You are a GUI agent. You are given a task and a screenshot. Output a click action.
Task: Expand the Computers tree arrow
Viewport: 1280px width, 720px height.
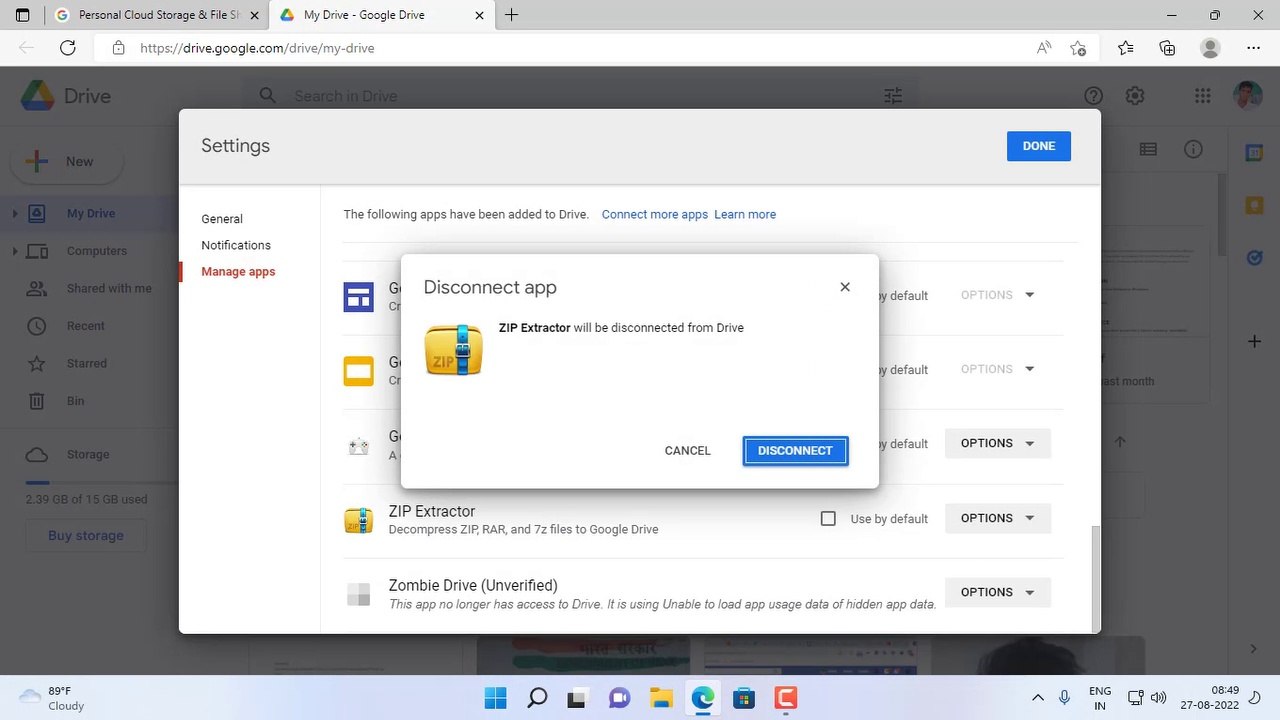point(15,251)
